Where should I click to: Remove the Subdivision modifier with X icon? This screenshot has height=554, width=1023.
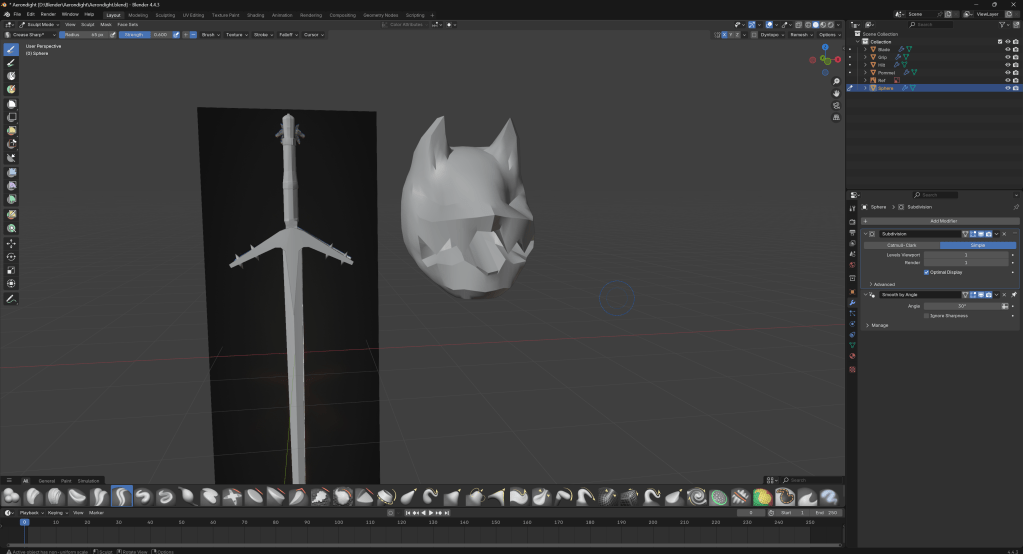pyautogui.click(x=1004, y=234)
